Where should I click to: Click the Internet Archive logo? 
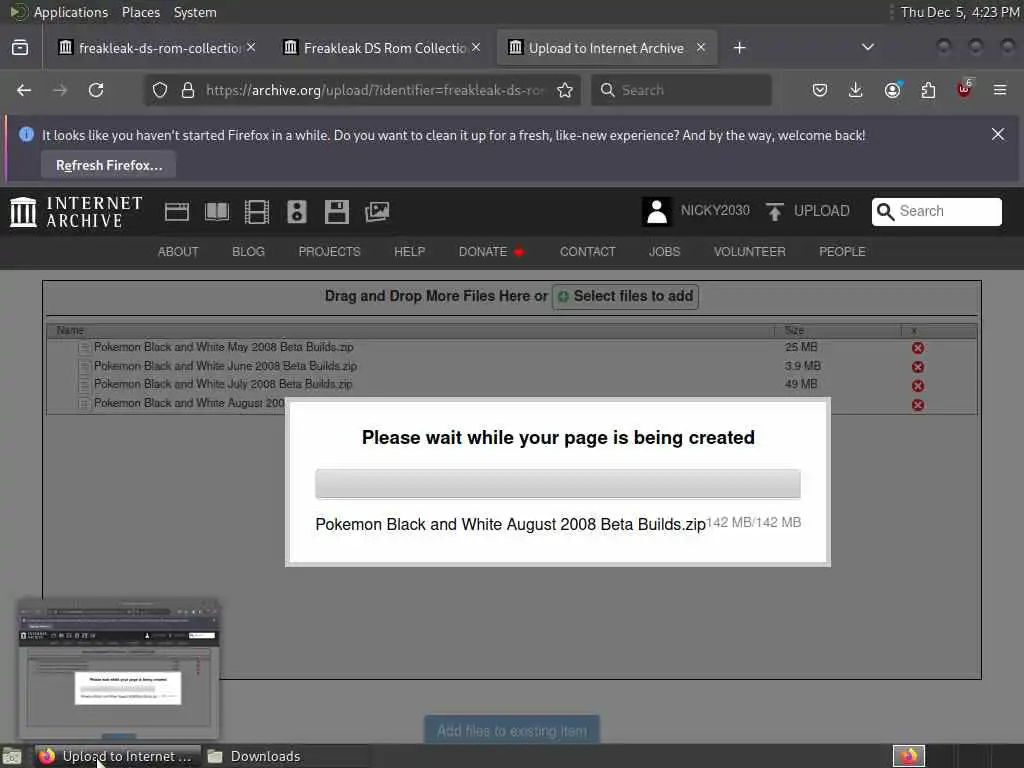tap(76, 212)
